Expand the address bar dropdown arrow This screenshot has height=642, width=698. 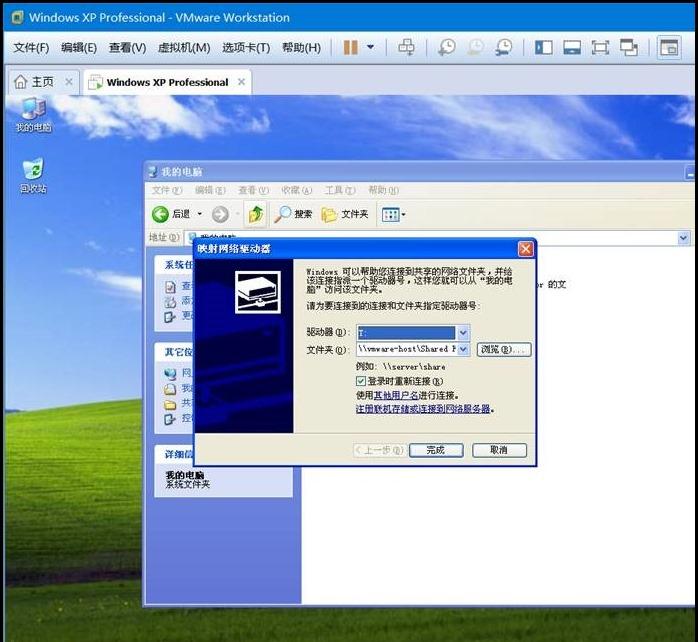click(x=684, y=238)
